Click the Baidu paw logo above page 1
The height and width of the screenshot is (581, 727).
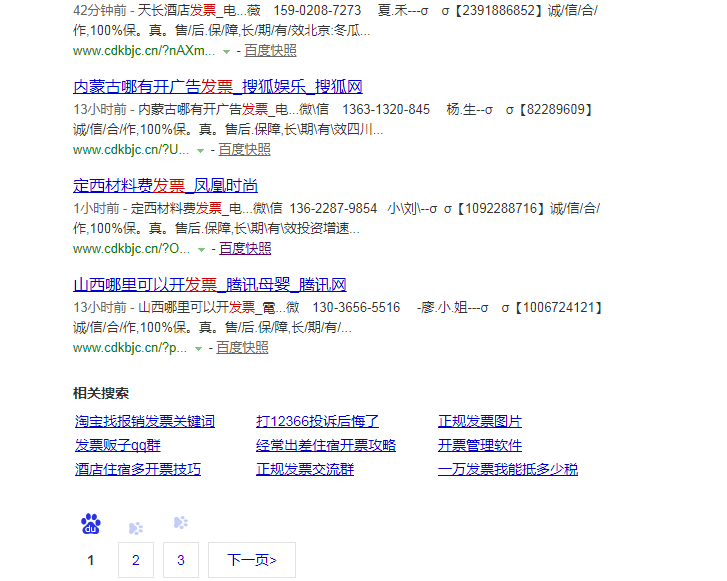pyautogui.click(x=91, y=524)
